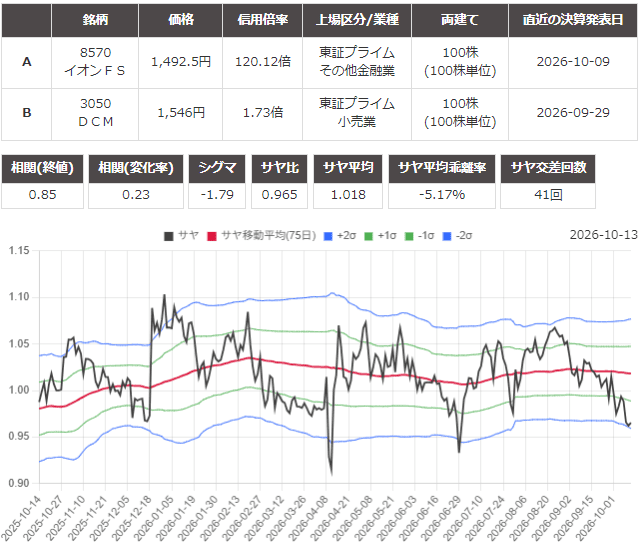Select the price 1,492.5円
This screenshot has height=547, width=641.
[x=181, y=62]
